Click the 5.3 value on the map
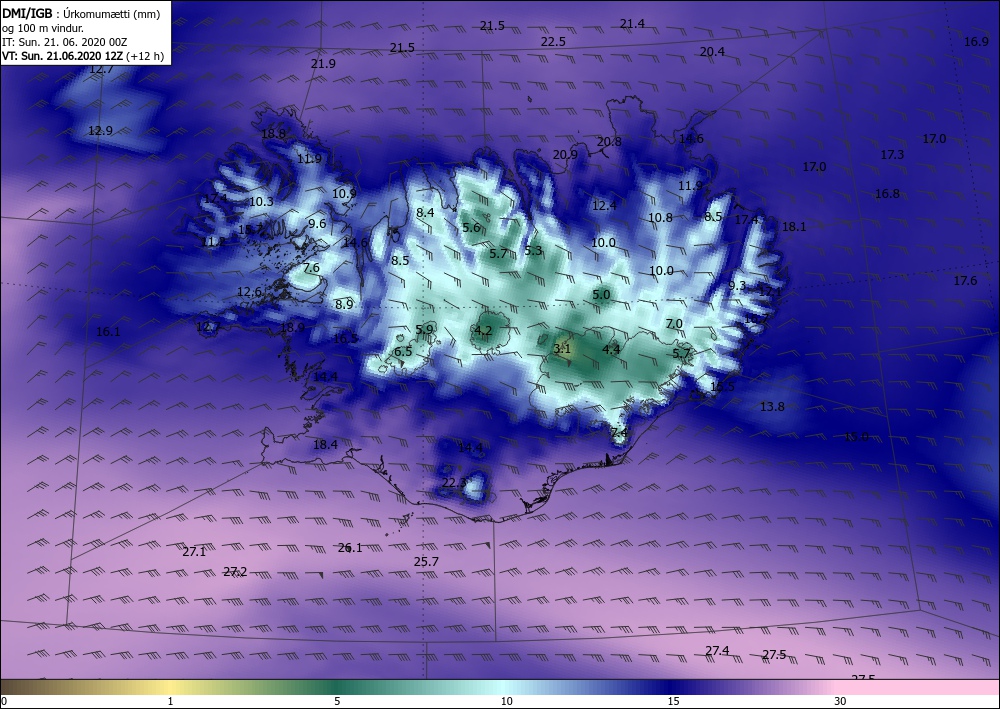Screen dimensions: 1000x709 [x=533, y=251]
